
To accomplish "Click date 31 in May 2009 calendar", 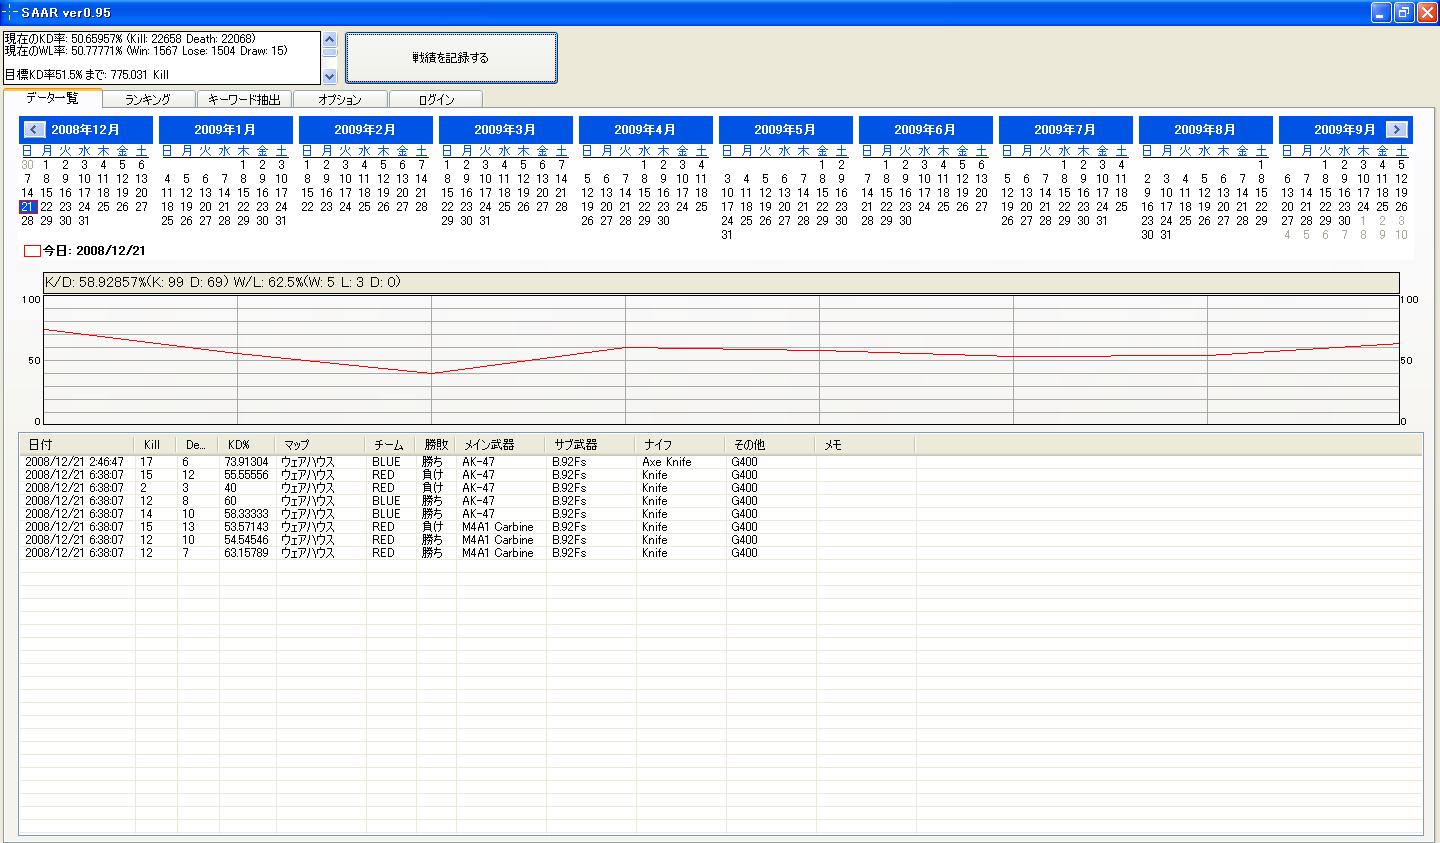I will pos(727,235).
